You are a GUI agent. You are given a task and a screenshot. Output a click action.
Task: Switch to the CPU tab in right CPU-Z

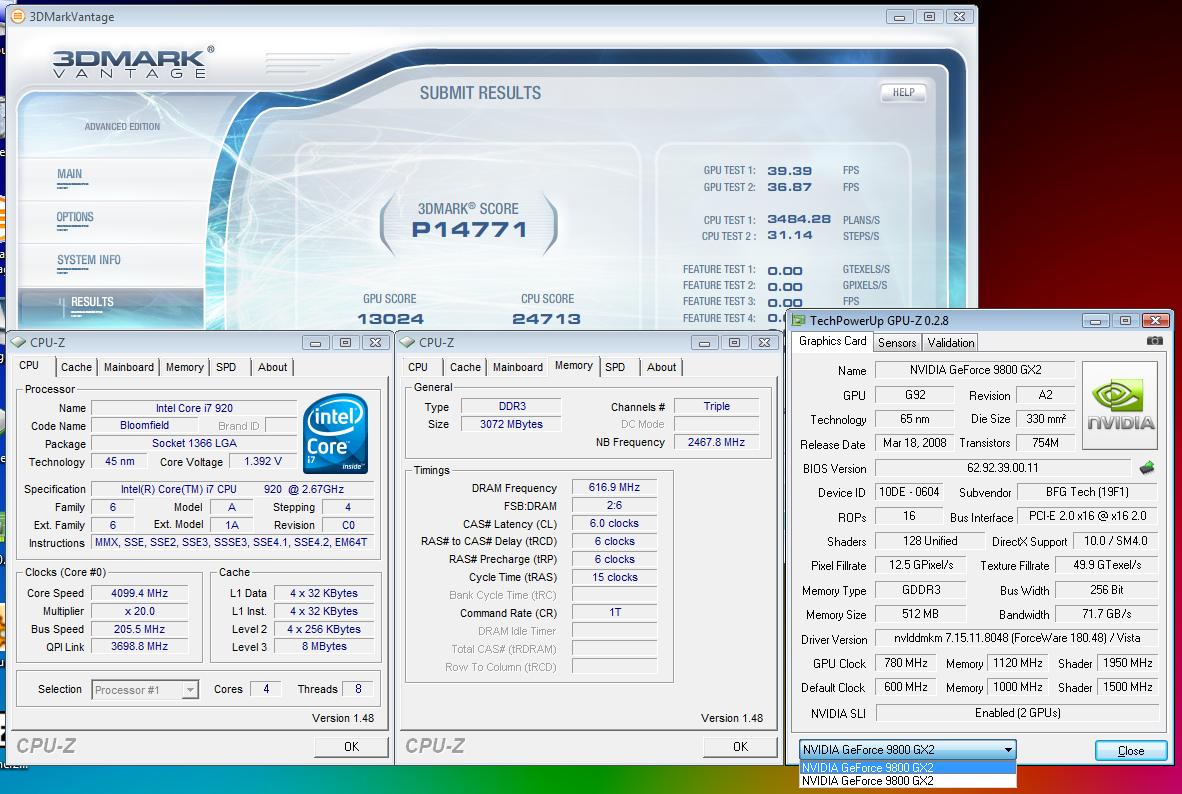pyautogui.click(x=418, y=367)
